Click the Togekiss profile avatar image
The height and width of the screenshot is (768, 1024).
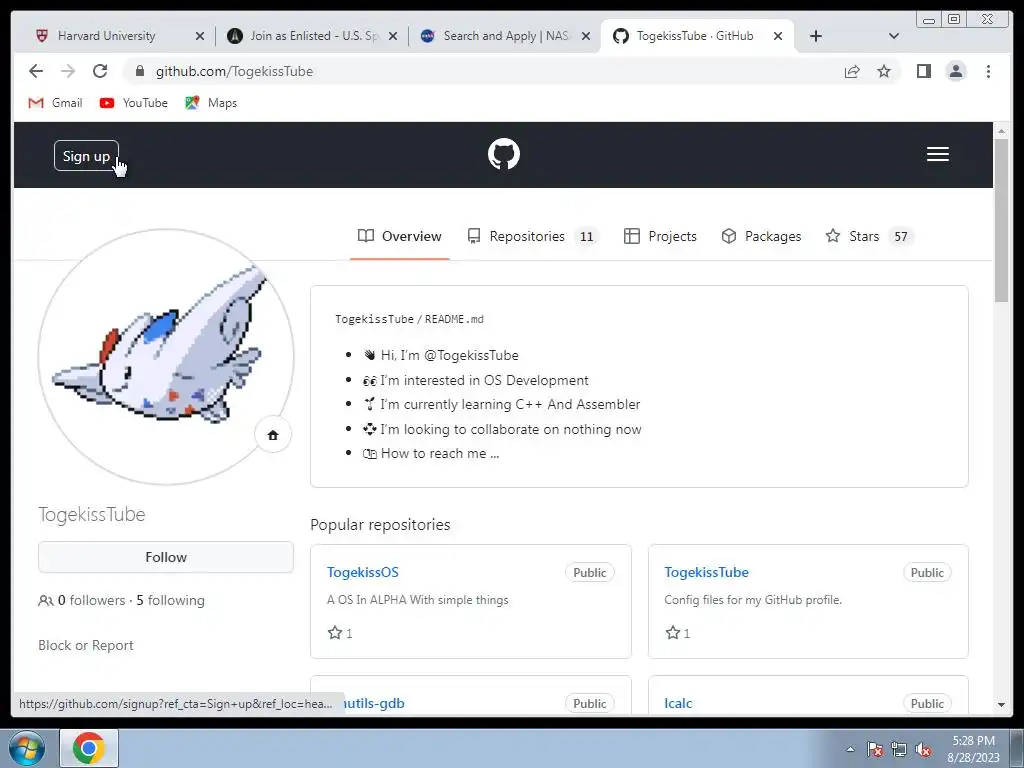pyautogui.click(x=166, y=357)
